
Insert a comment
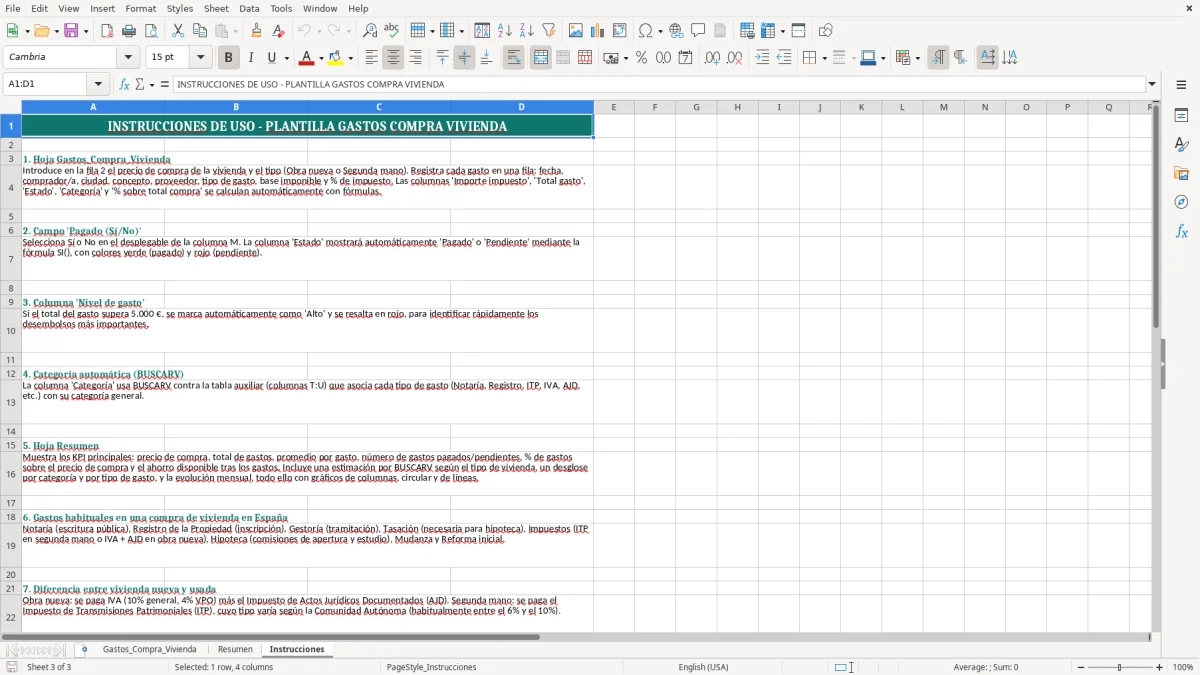click(698, 31)
